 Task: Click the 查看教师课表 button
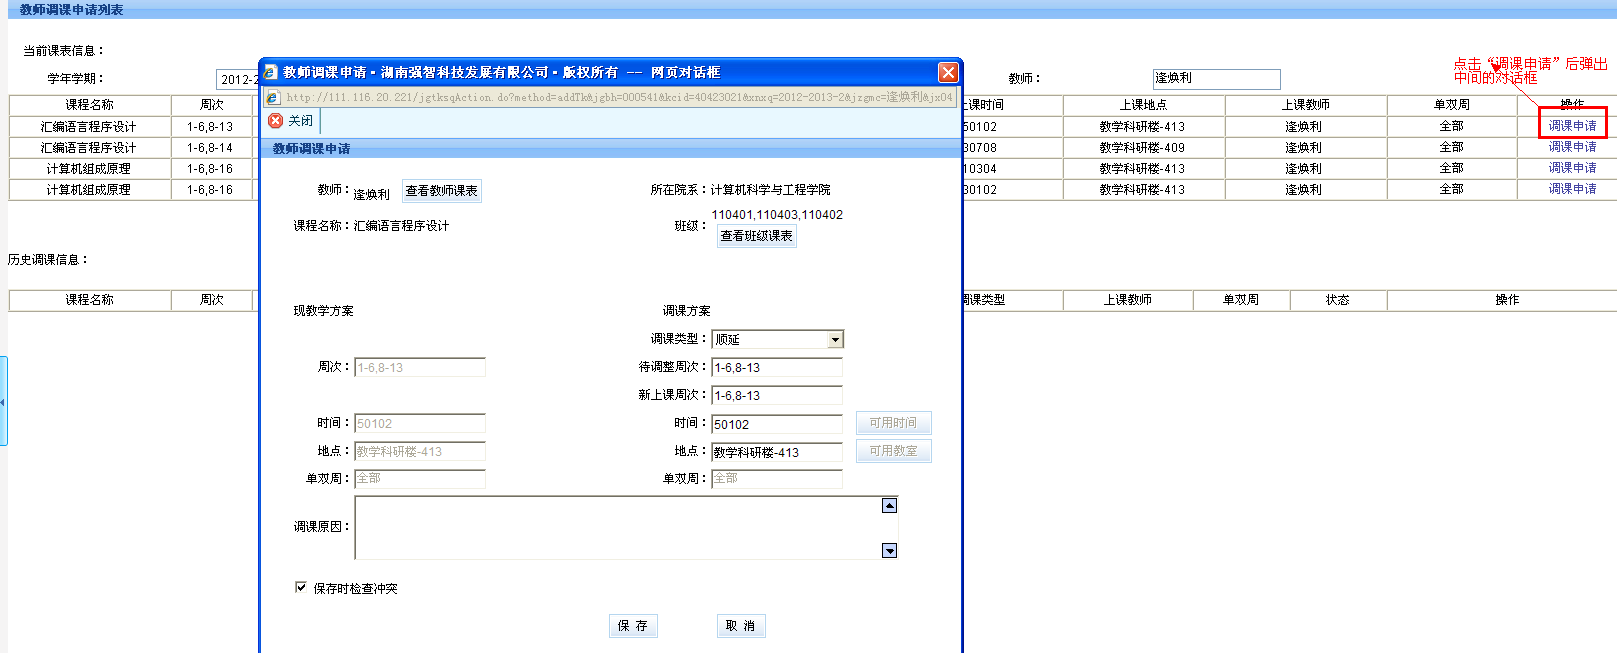coord(441,191)
